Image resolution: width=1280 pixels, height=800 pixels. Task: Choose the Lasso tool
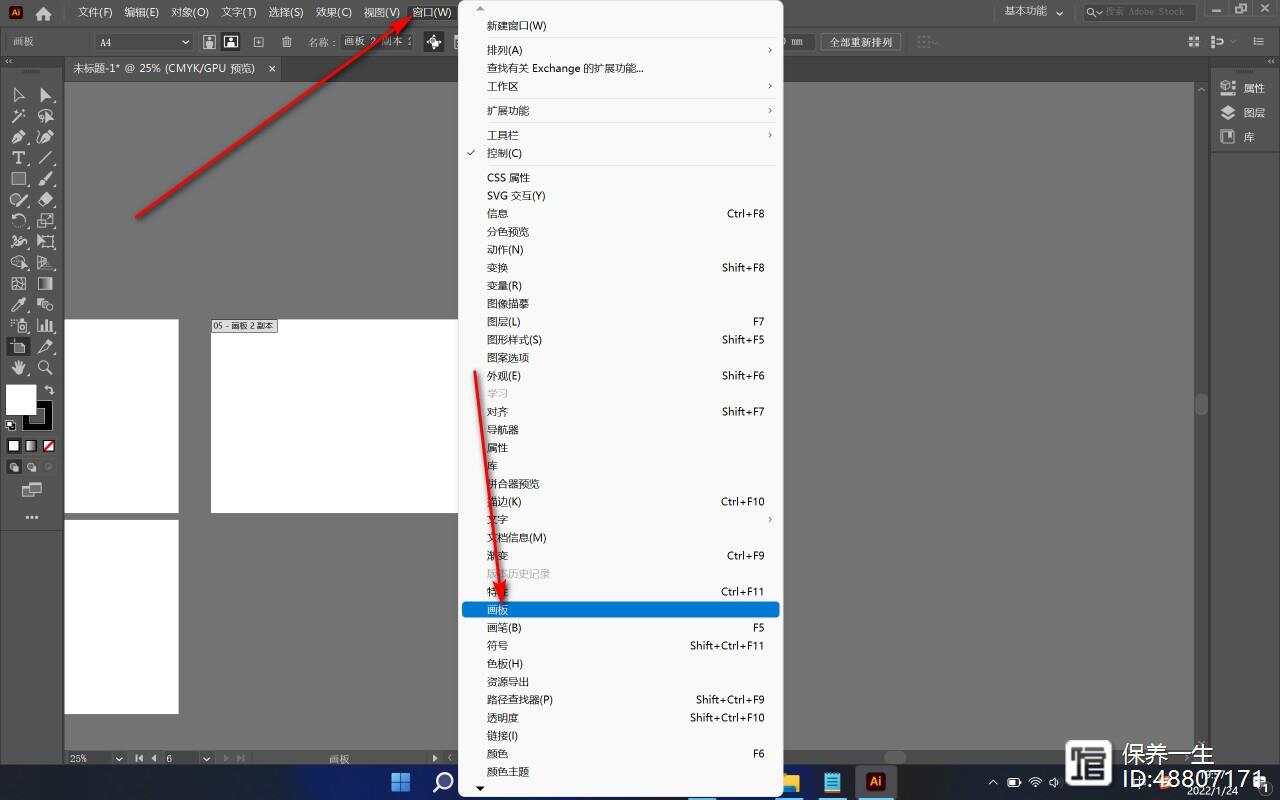[46, 116]
